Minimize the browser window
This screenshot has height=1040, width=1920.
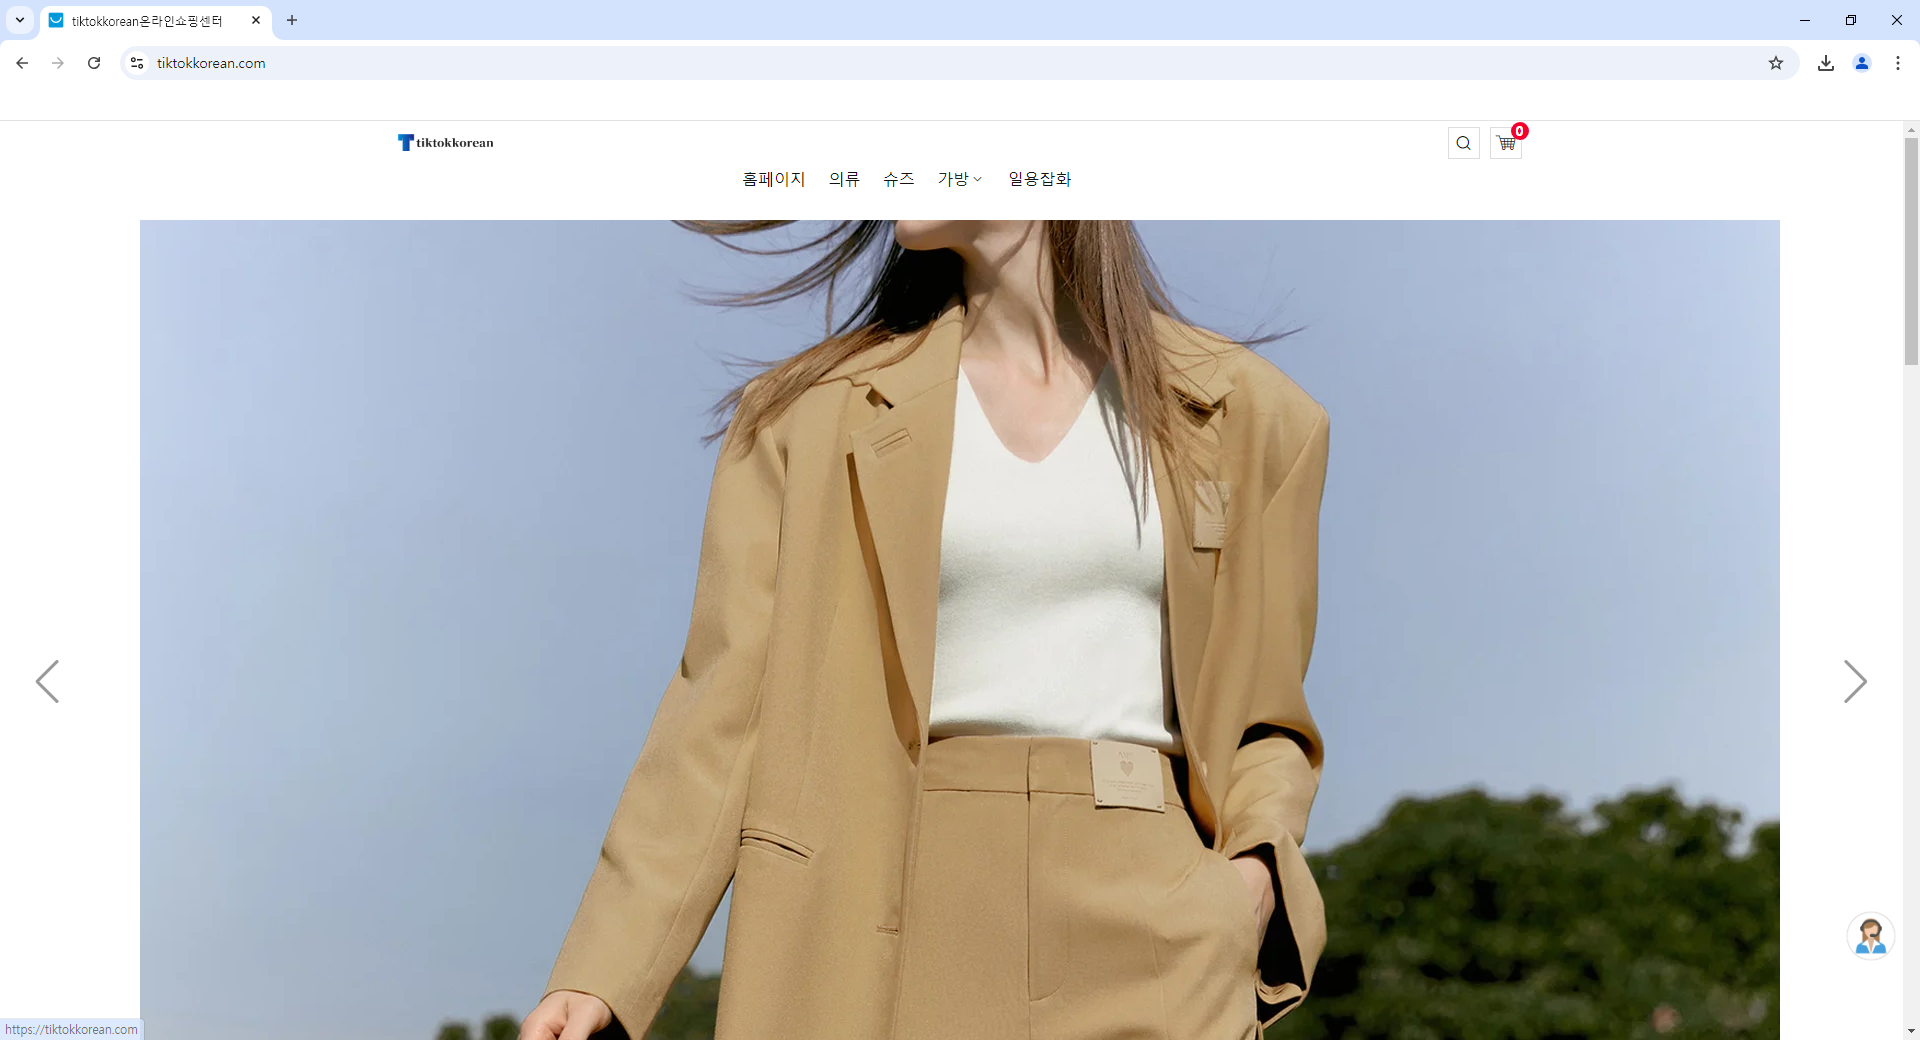[x=1805, y=20]
